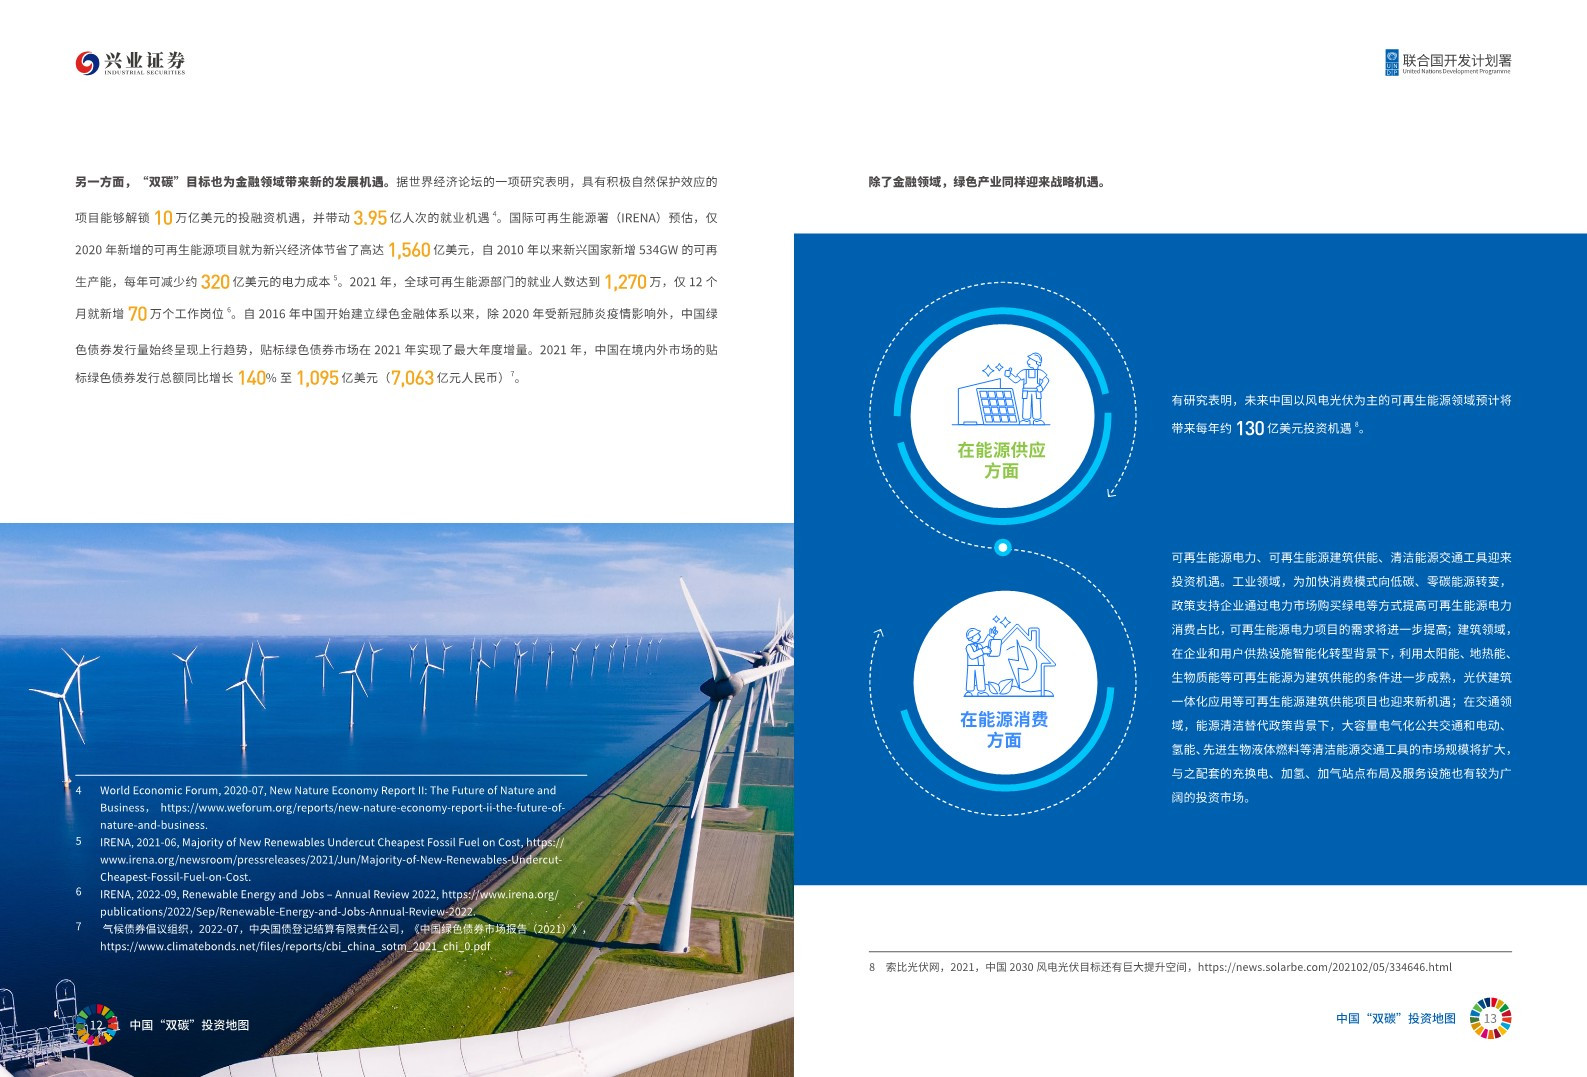Click the small arrowhead beside the energy supply circle
Image resolution: width=1587 pixels, height=1077 pixels.
point(1111,491)
